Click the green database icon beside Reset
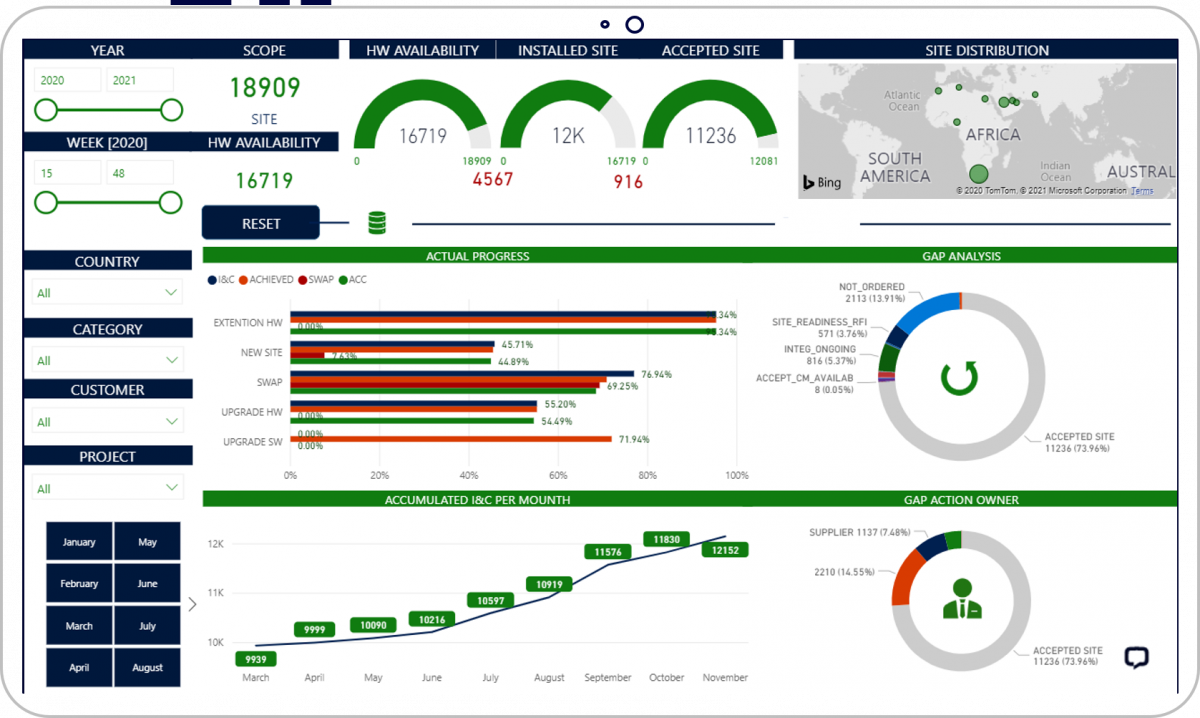Image resolution: width=1200 pixels, height=718 pixels. click(377, 222)
